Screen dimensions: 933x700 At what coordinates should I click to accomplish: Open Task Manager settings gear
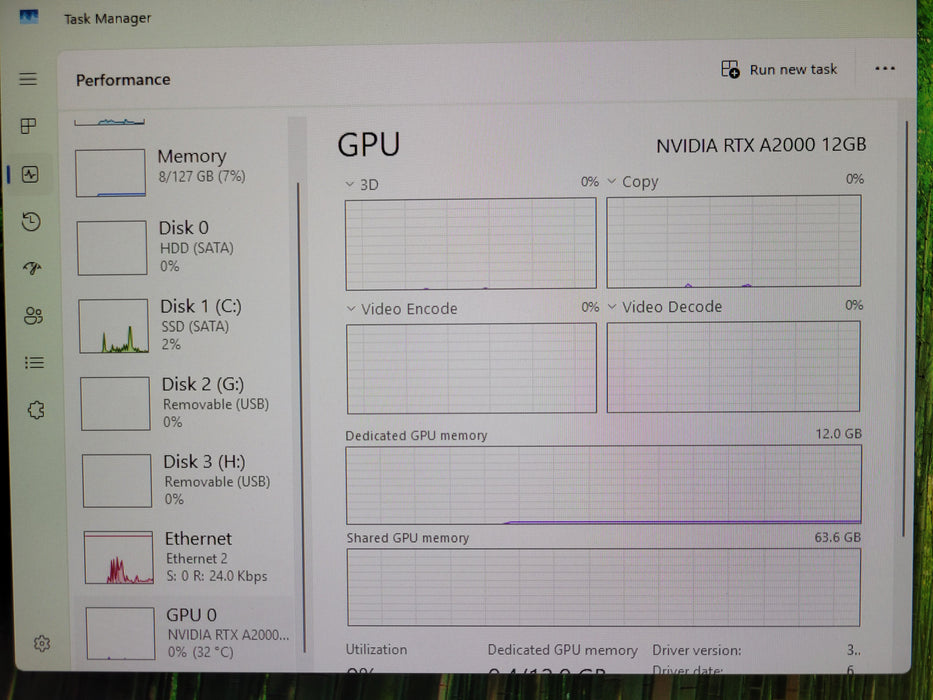42,643
